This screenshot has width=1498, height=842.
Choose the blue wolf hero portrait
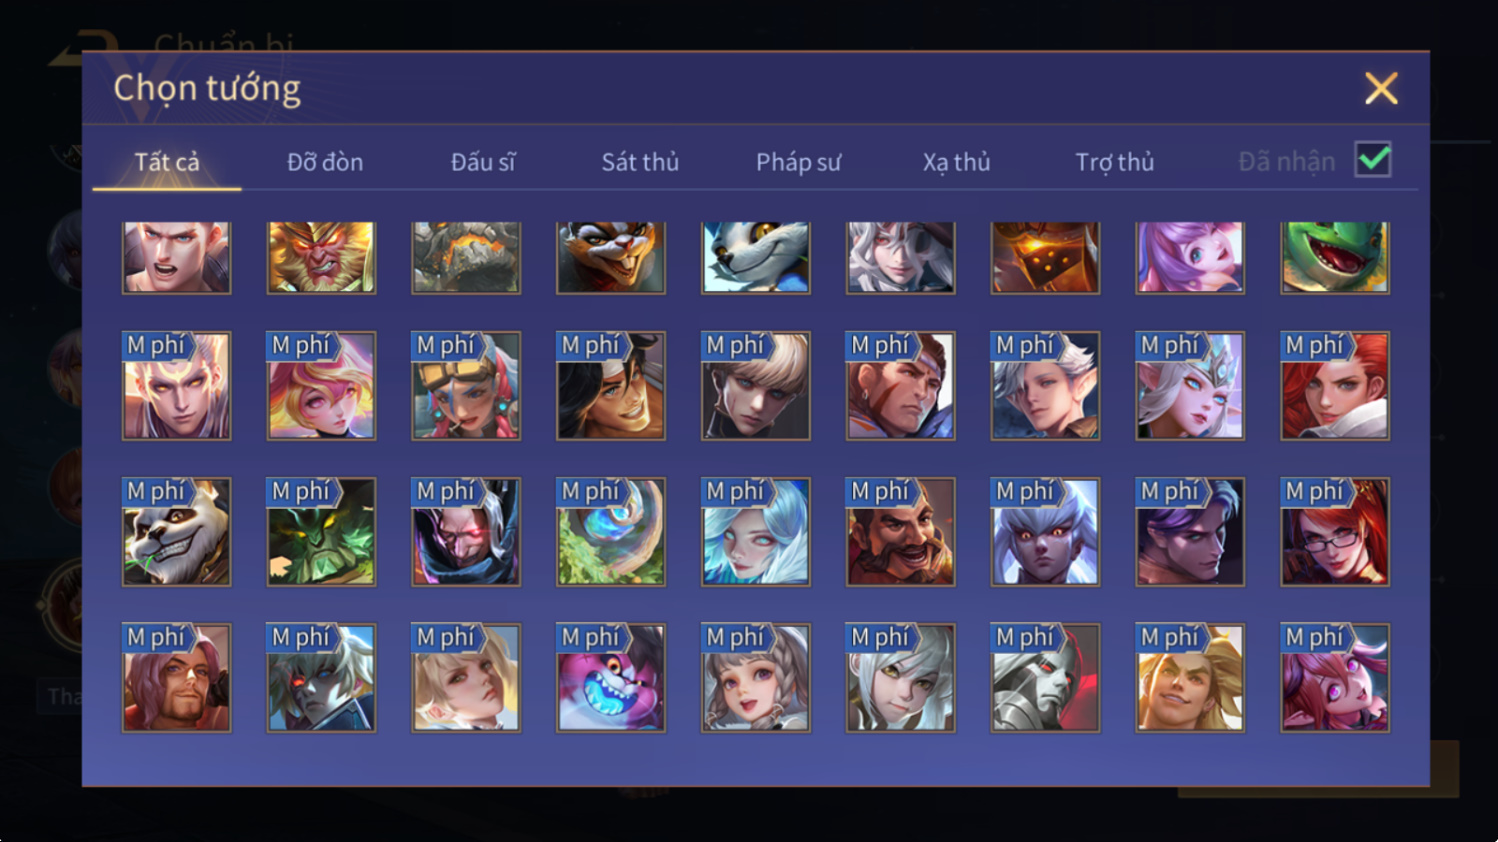click(x=756, y=258)
